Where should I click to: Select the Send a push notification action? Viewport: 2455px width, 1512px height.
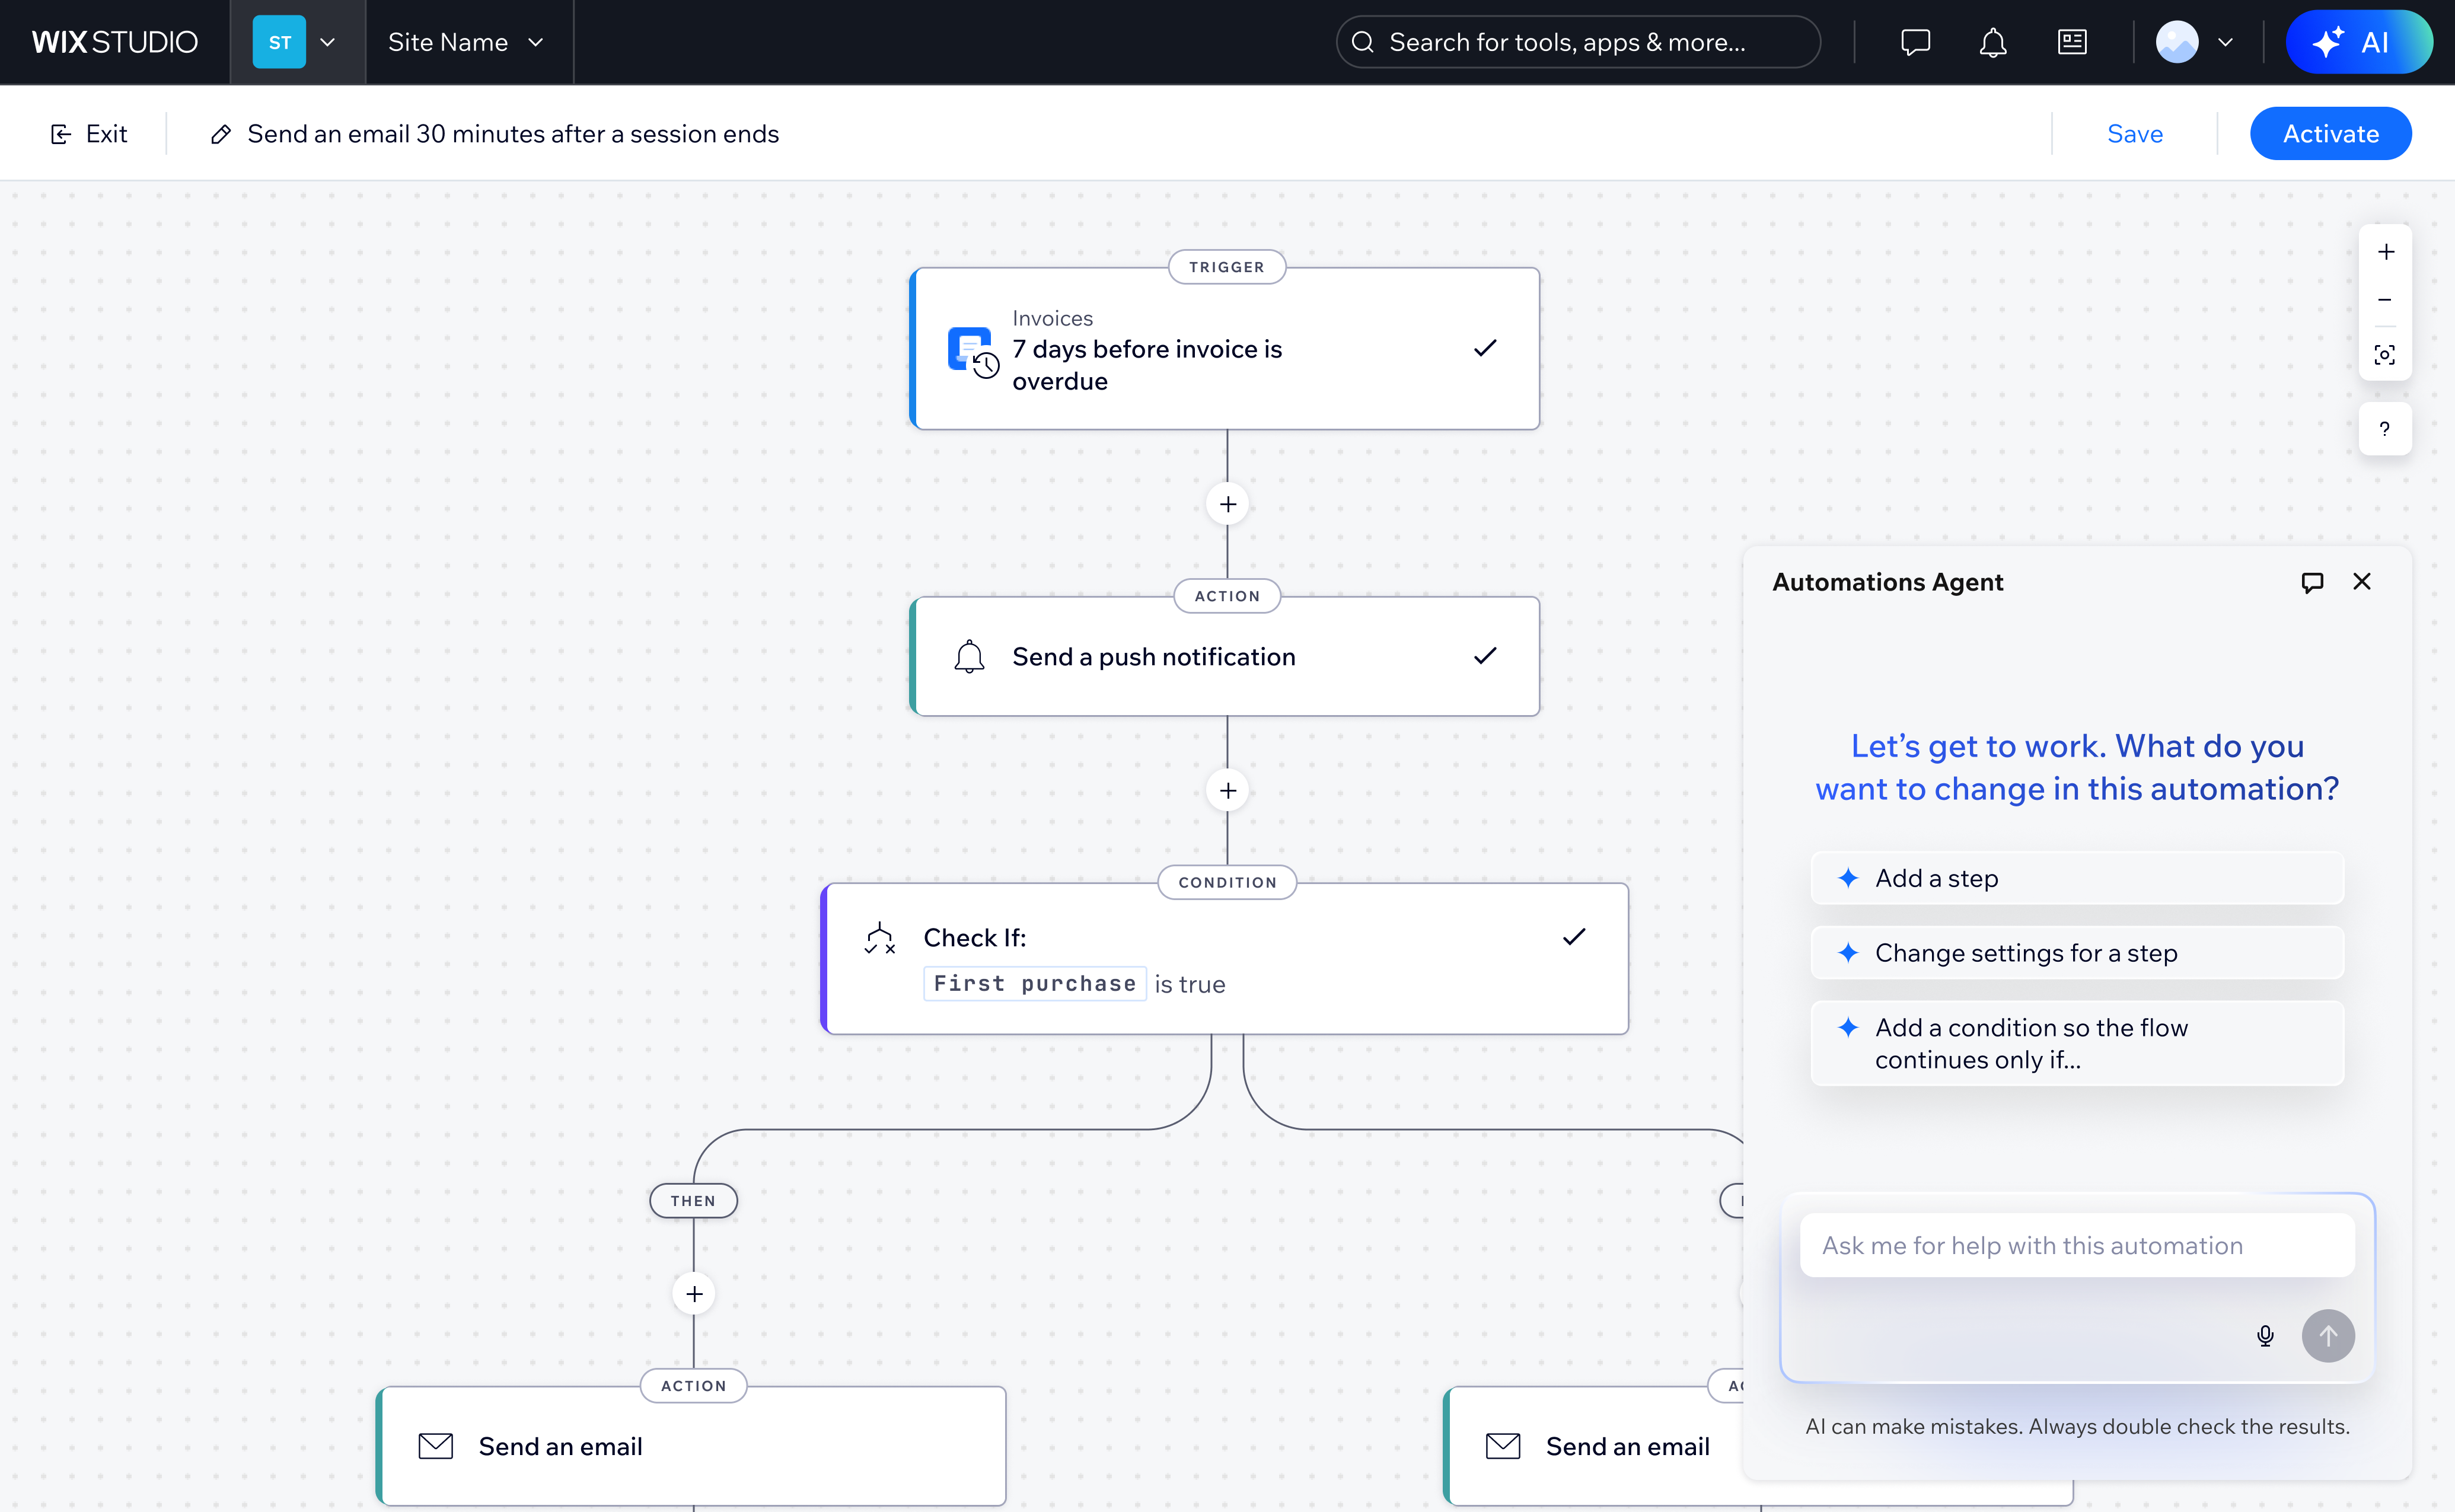pos(1224,656)
